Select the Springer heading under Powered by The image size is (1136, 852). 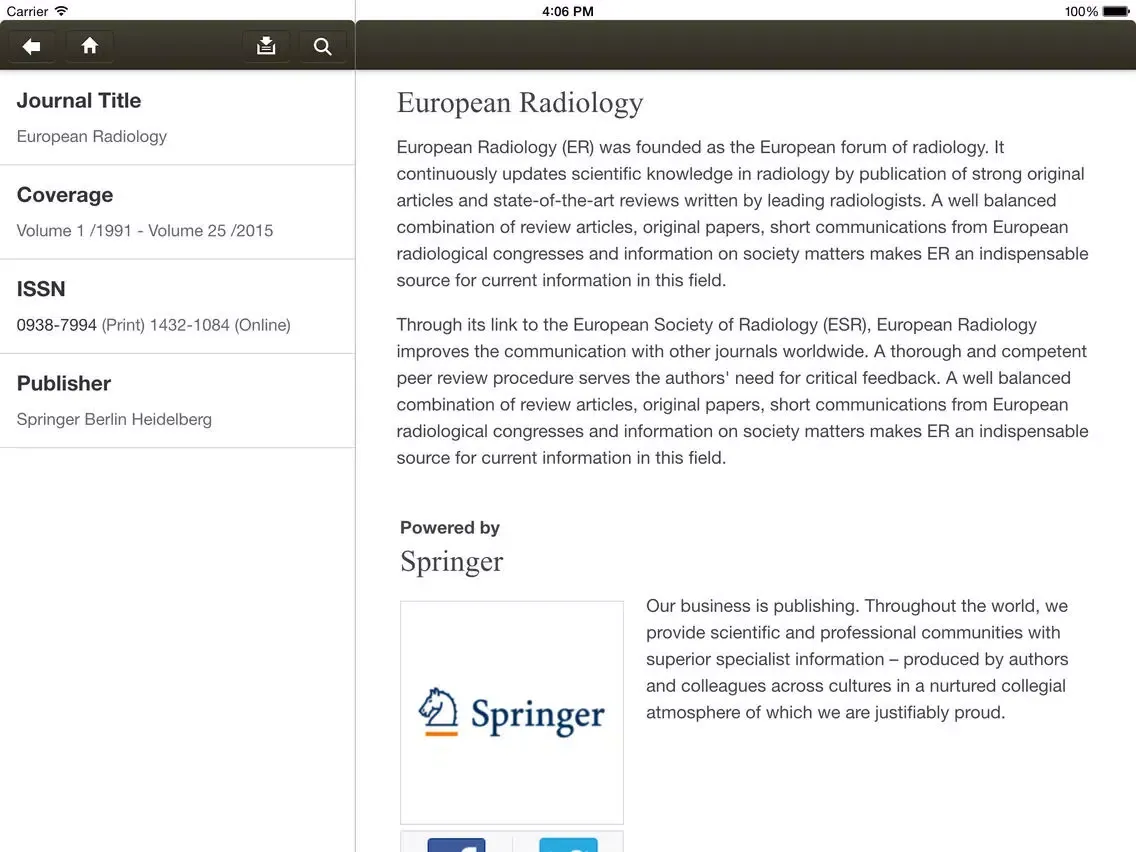click(x=451, y=562)
